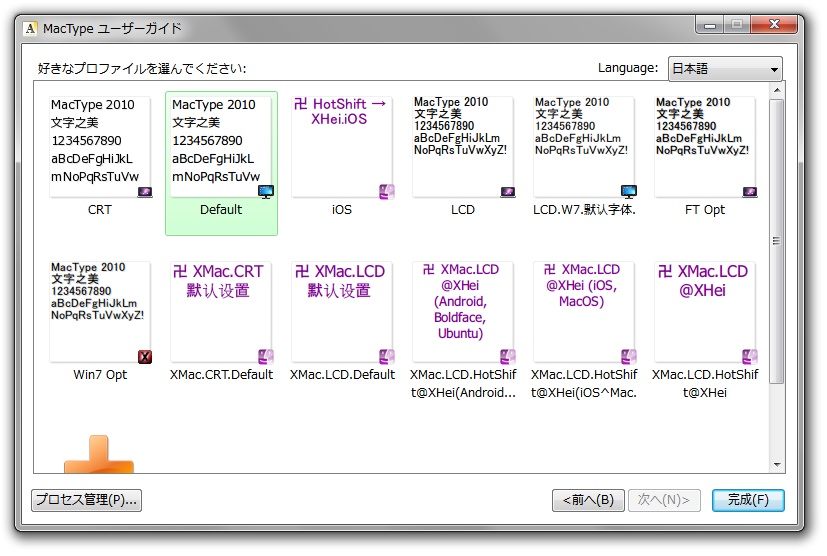Click purple icon on the iOS, MacOS profile

click(629, 357)
